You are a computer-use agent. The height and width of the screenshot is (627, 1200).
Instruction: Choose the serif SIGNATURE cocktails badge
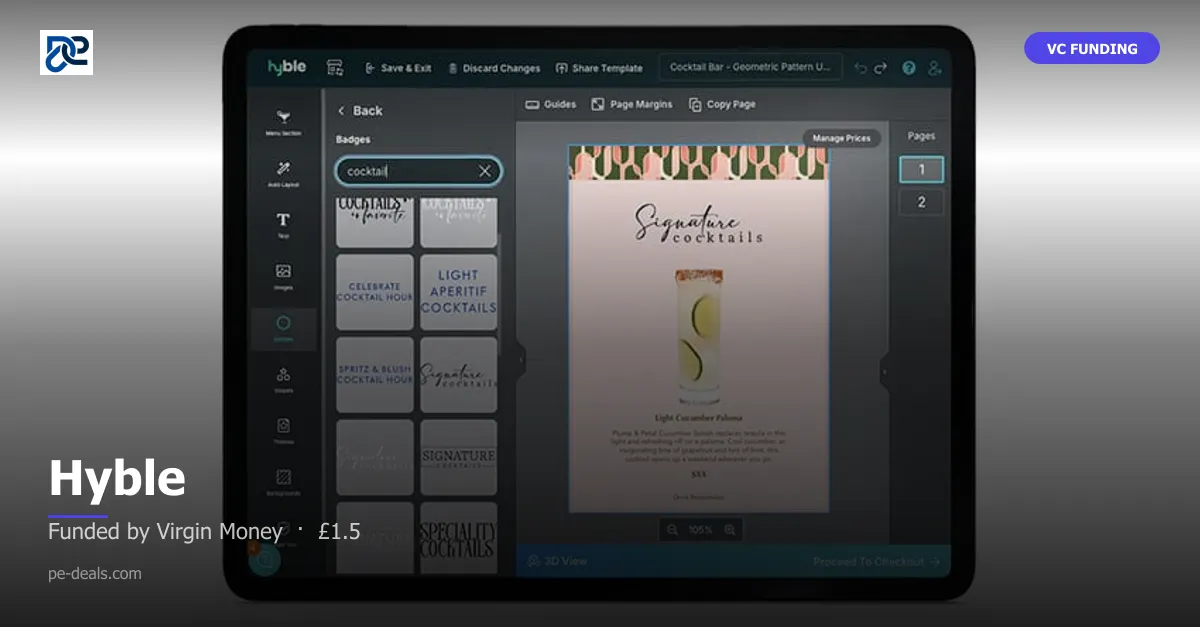(458, 458)
